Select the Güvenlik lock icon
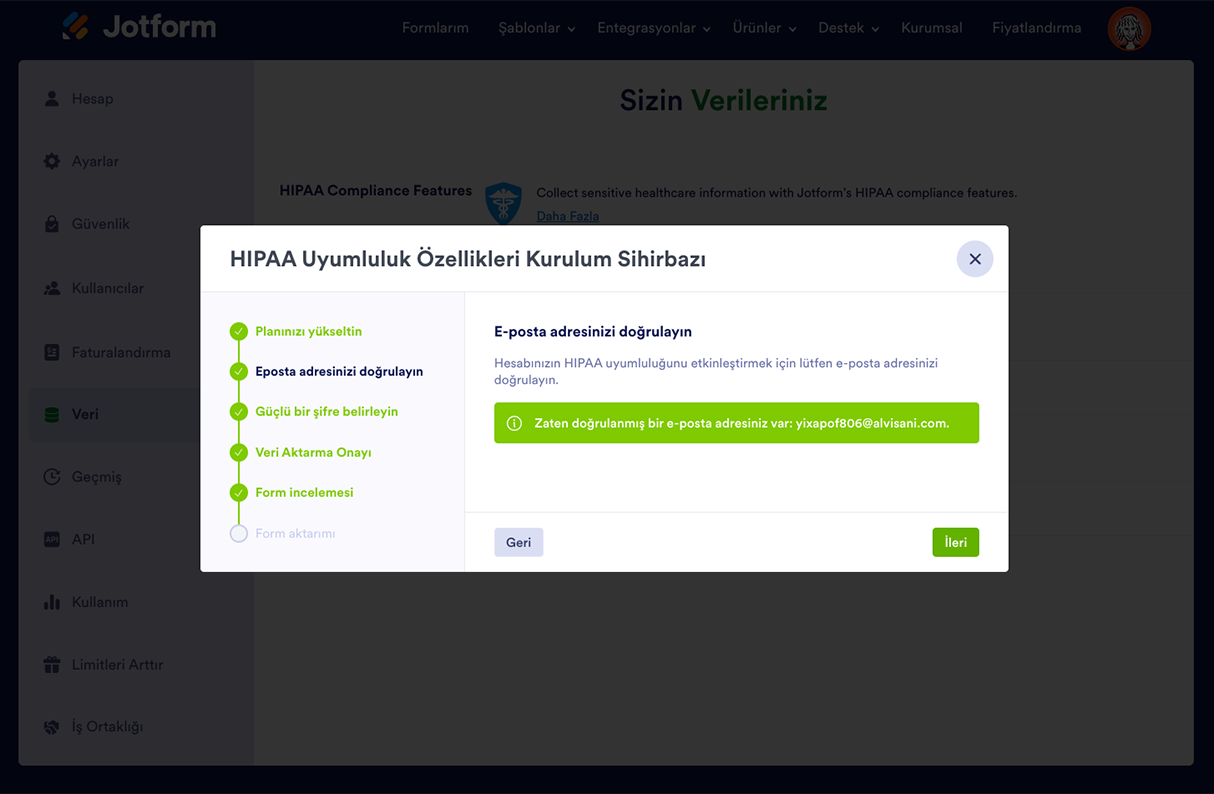The height and width of the screenshot is (794, 1214). (52, 224)
